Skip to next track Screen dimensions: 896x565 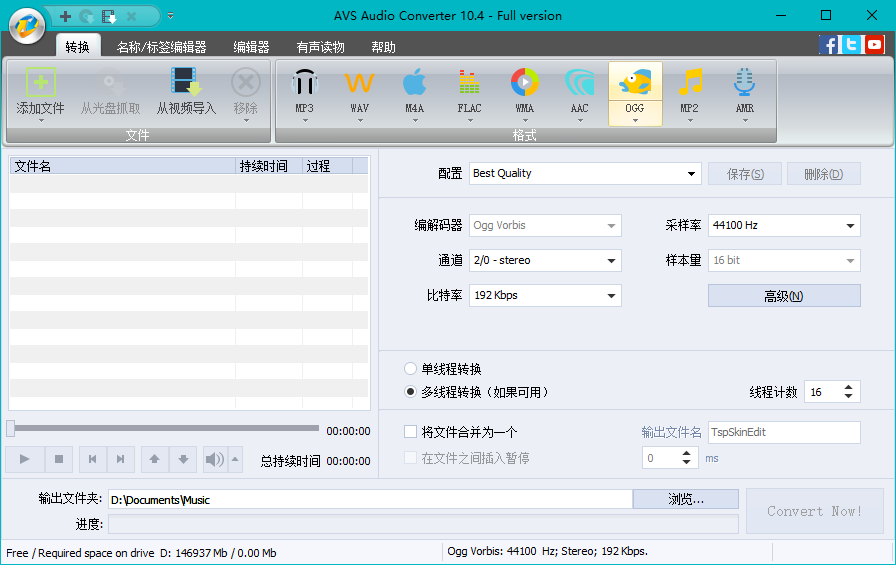click(121, 459)
